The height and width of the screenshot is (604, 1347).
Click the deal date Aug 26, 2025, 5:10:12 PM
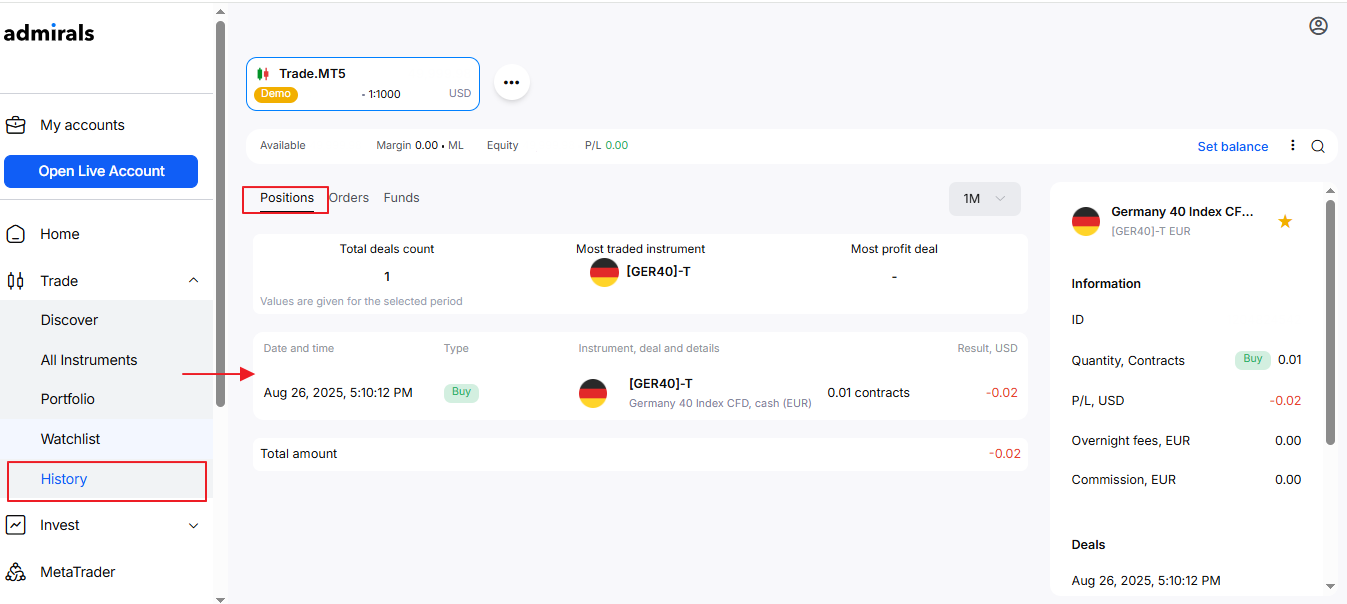(338, 393)
